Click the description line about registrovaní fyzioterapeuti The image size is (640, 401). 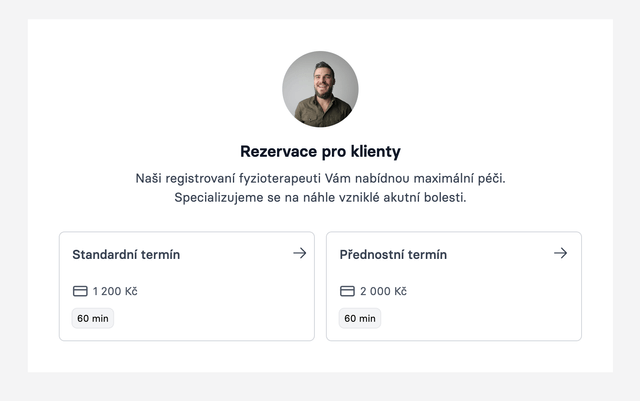coord(320,178)
